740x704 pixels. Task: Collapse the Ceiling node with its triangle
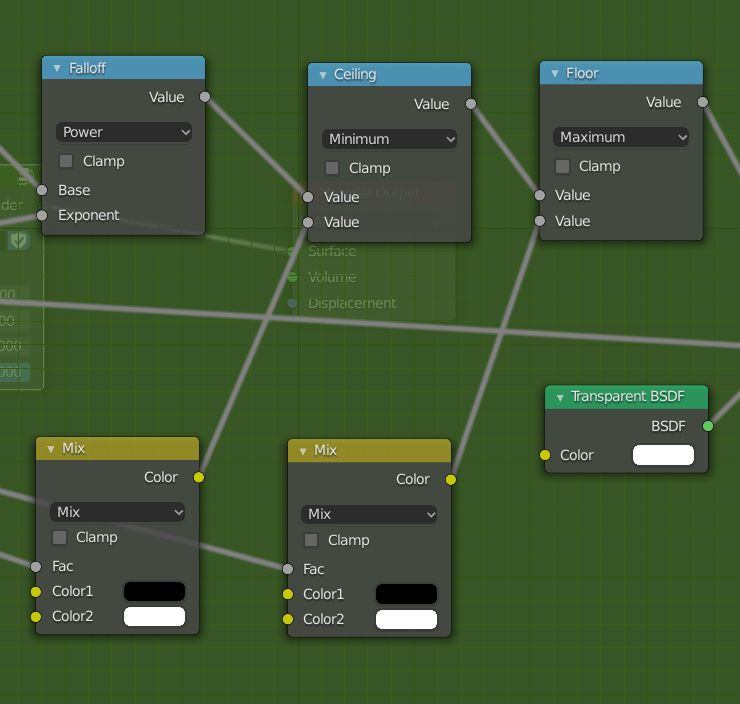(x=323, y=75)
